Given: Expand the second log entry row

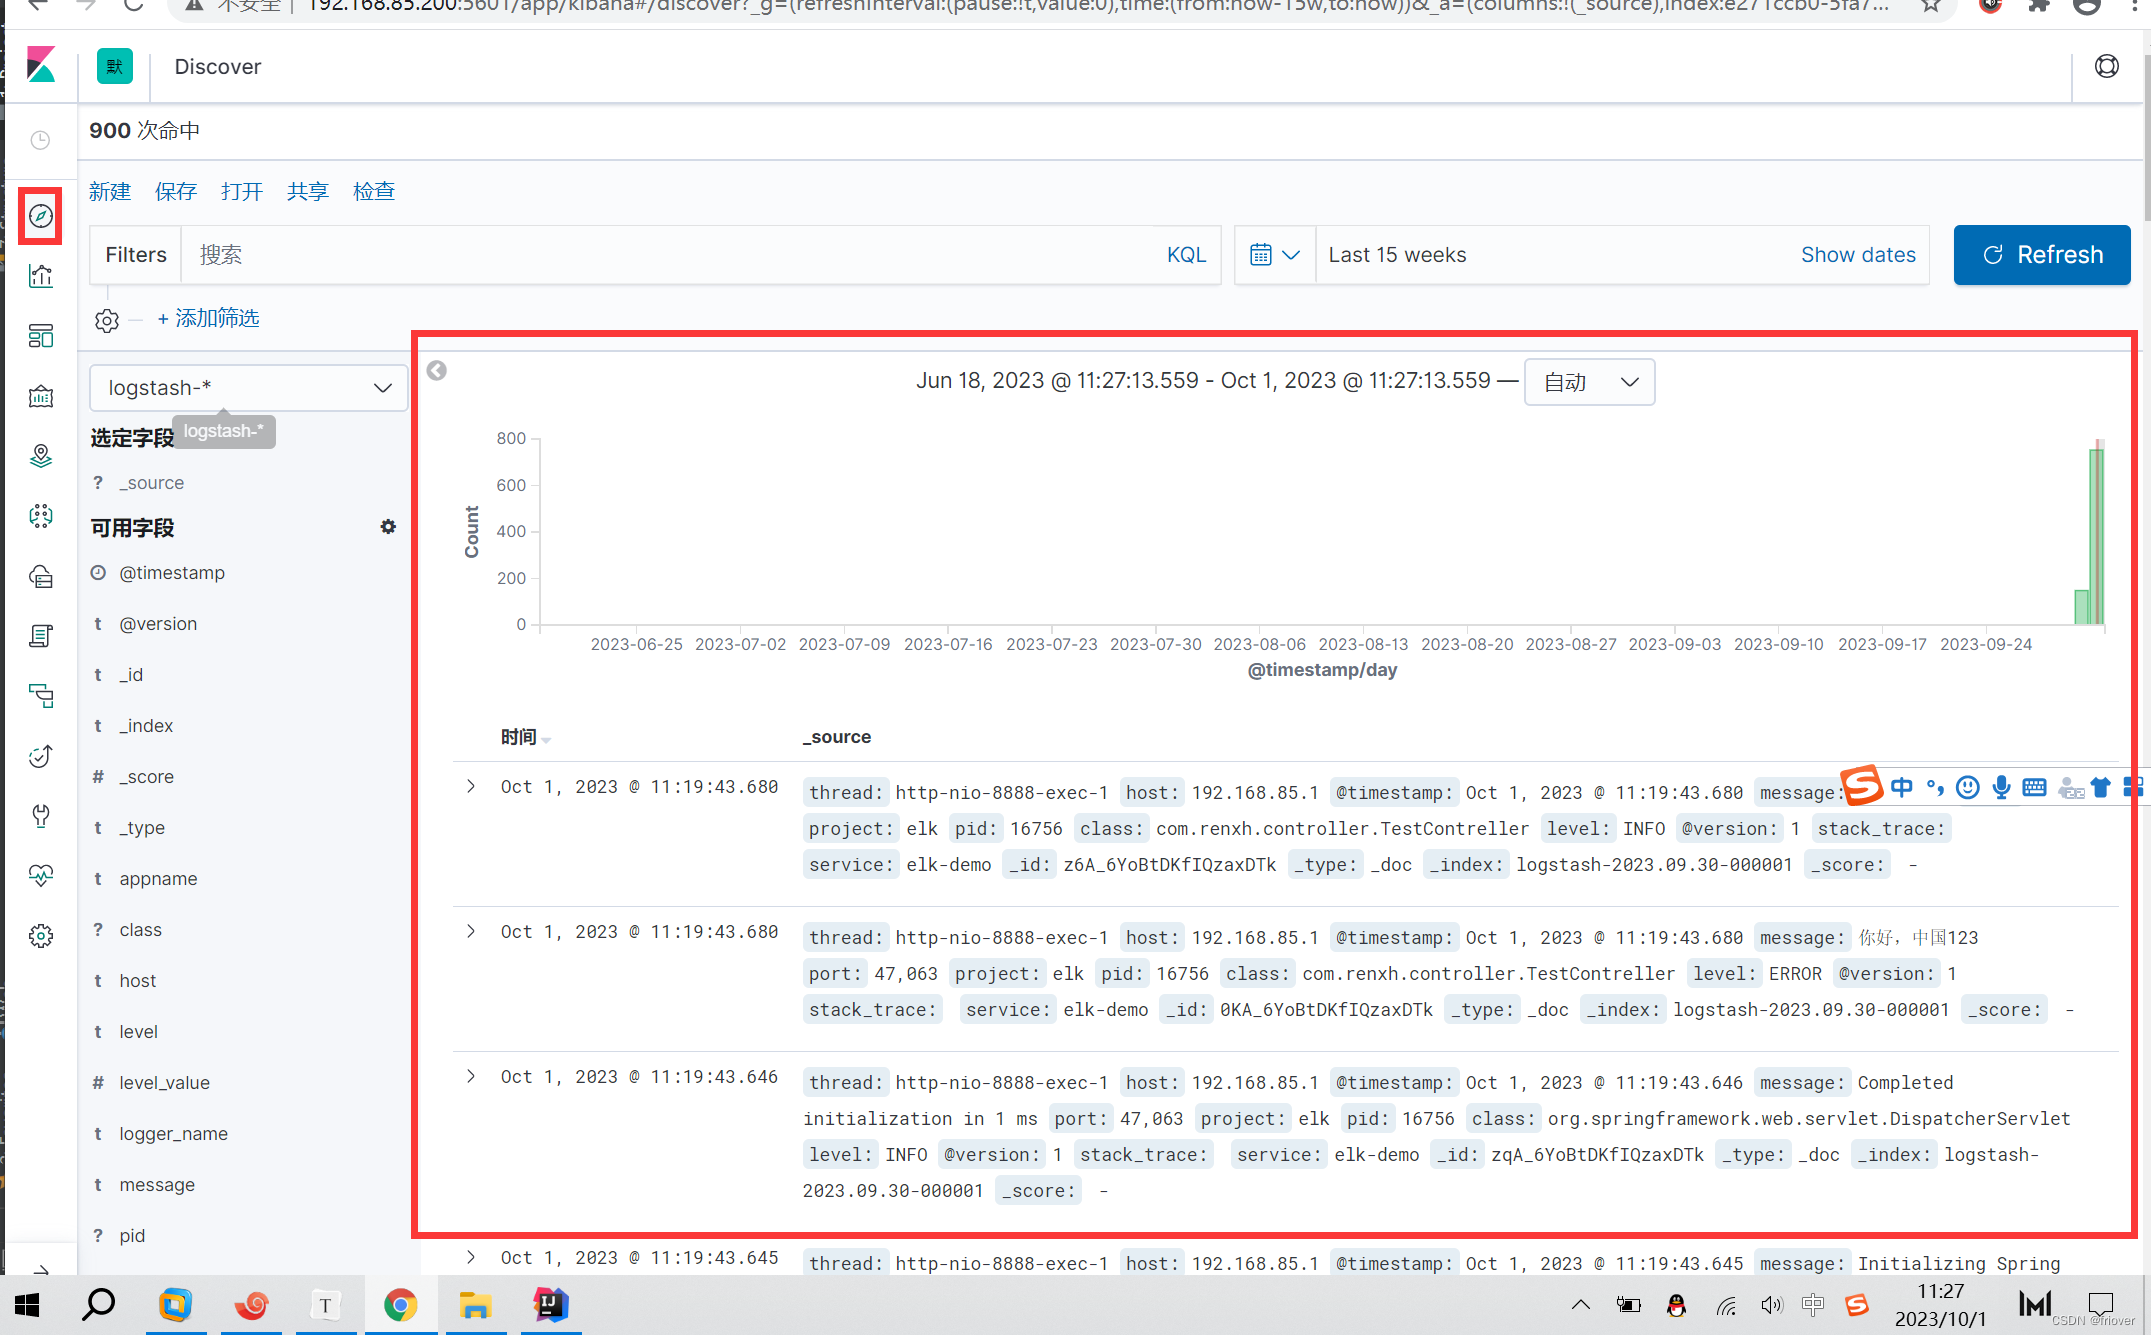Looking at the screenshot, I should 470,931.
